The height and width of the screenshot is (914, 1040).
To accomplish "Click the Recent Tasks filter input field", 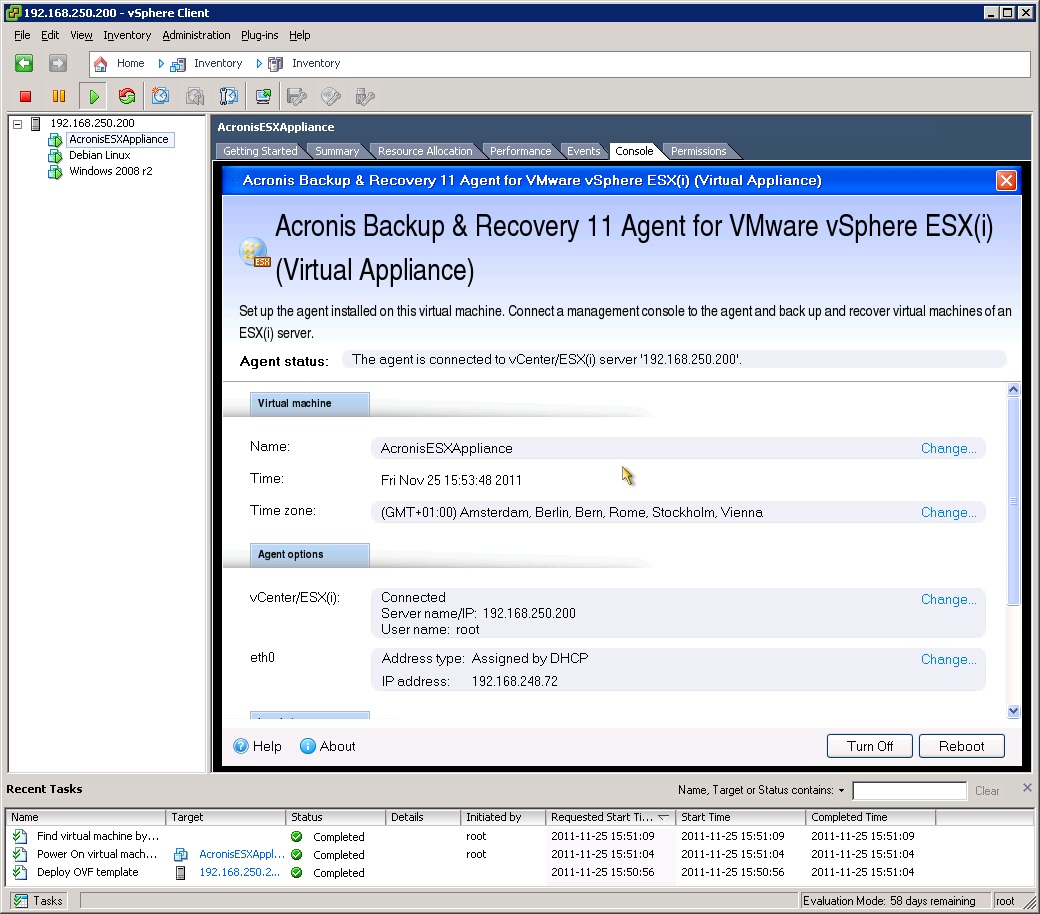I will pos(909,791).
